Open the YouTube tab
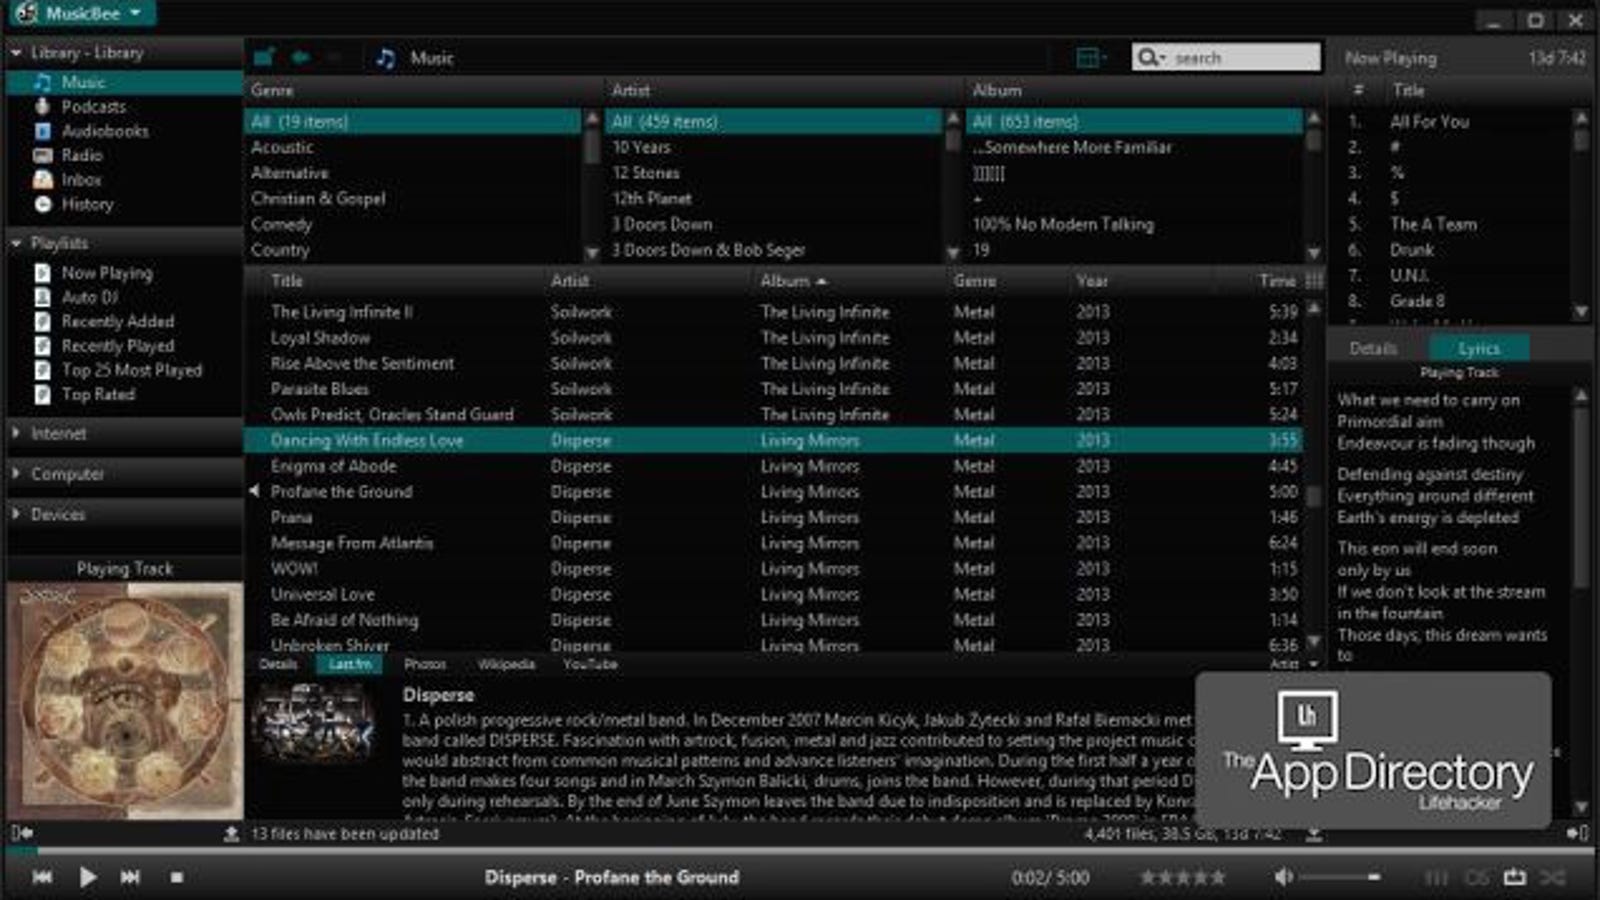Image resolution: width=1600 pixels, height=900 pixels. coord(590,664)
